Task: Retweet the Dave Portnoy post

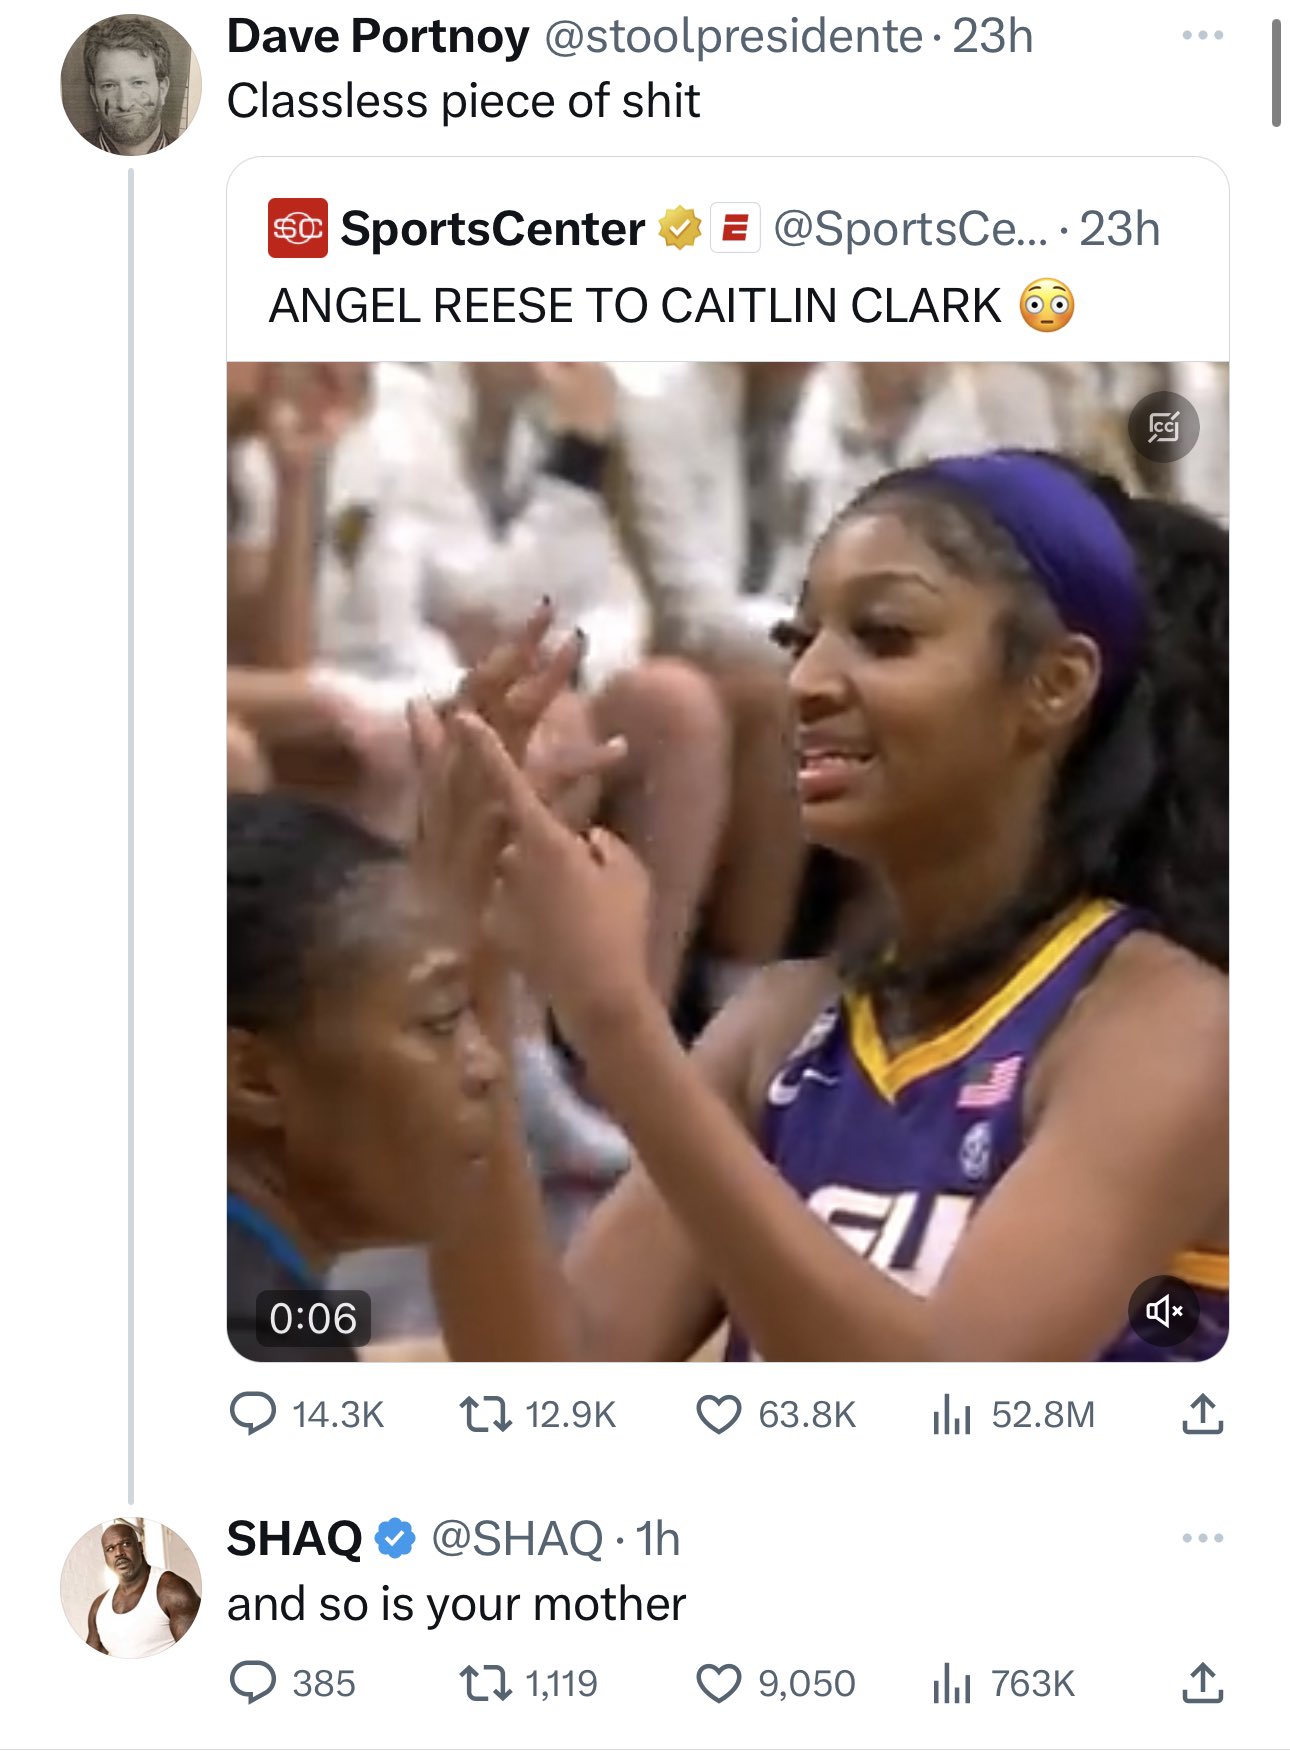Action: pos(485,1414)
